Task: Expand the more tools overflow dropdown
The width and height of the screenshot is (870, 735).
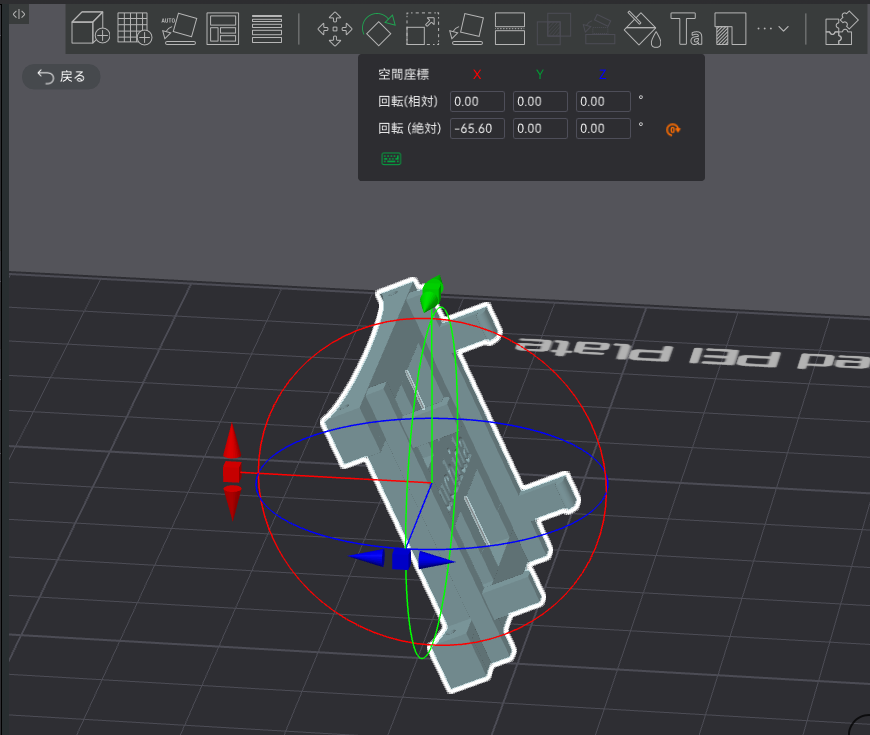Action: [772, 28]
